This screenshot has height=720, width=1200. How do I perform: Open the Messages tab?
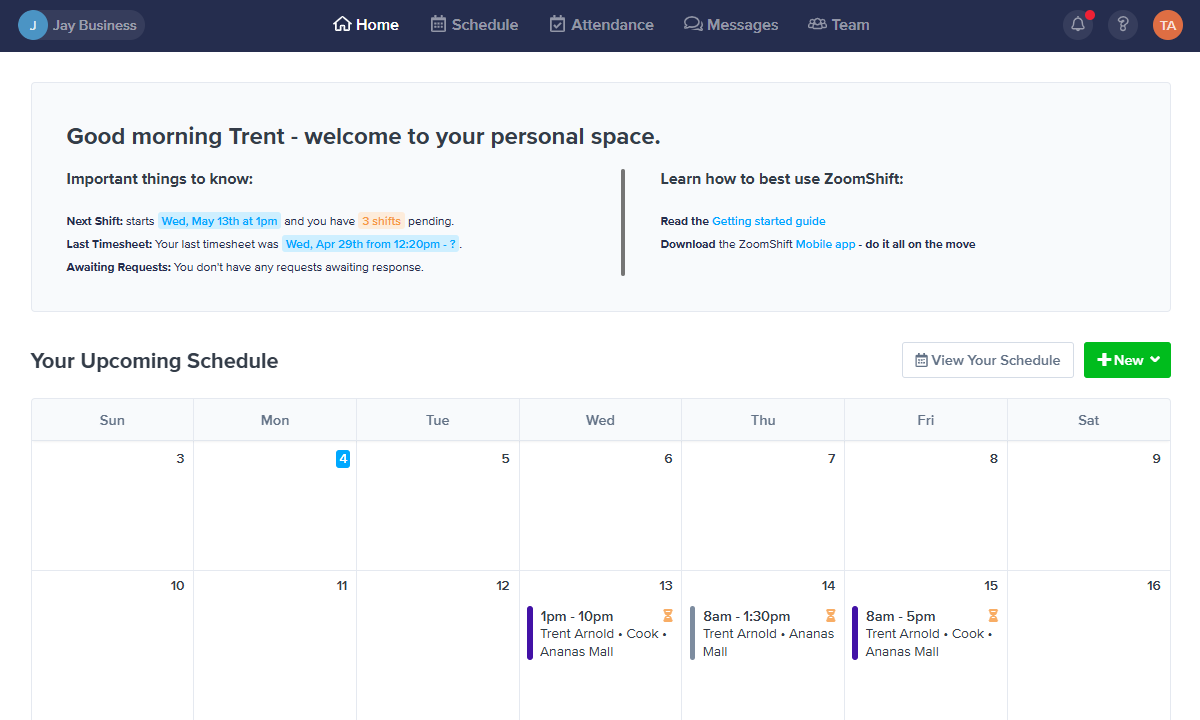(x=731, y=24)
